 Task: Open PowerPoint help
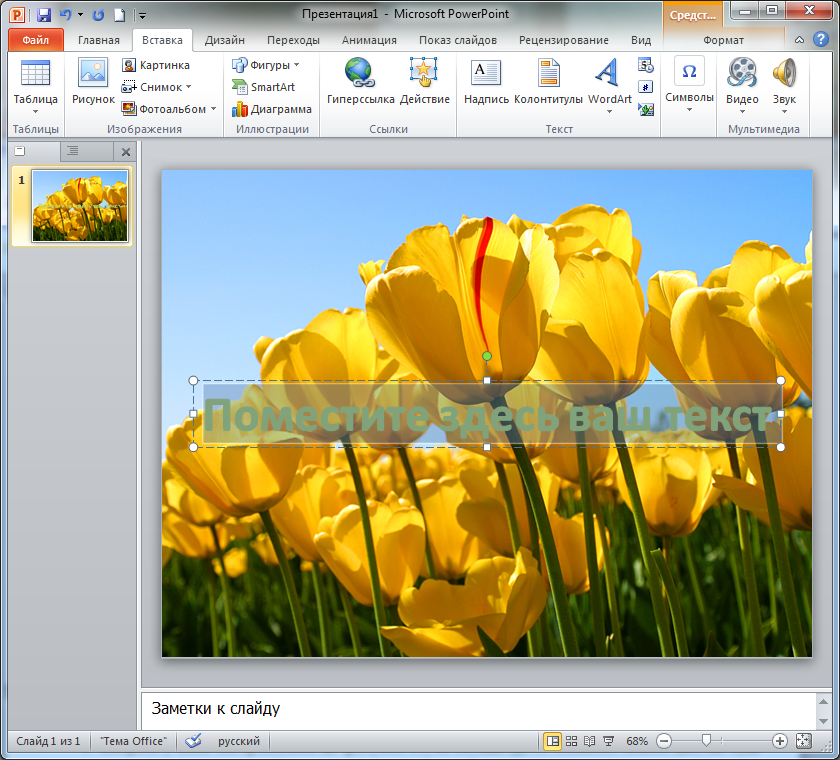pos(821,39)
